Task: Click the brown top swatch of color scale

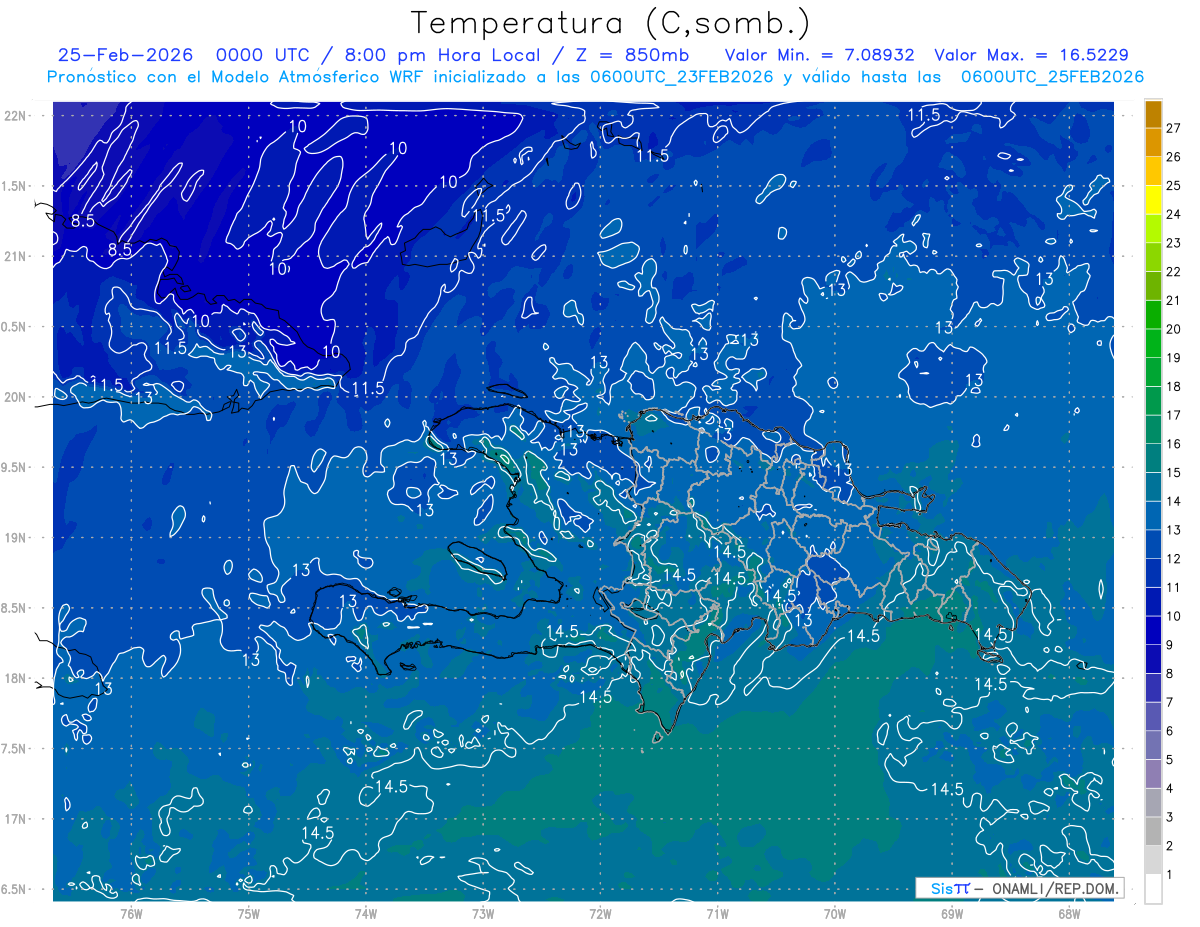Action: click(x=1154, y=114)
